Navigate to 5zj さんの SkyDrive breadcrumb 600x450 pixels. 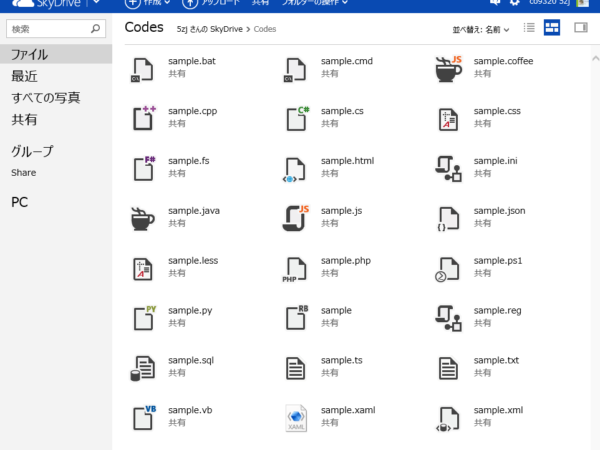click(x=210, y=29)
